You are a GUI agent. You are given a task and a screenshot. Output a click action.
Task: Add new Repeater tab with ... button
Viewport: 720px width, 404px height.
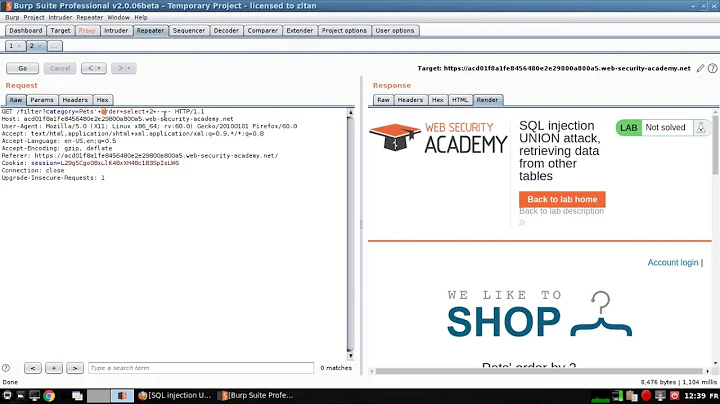[54, 46]
